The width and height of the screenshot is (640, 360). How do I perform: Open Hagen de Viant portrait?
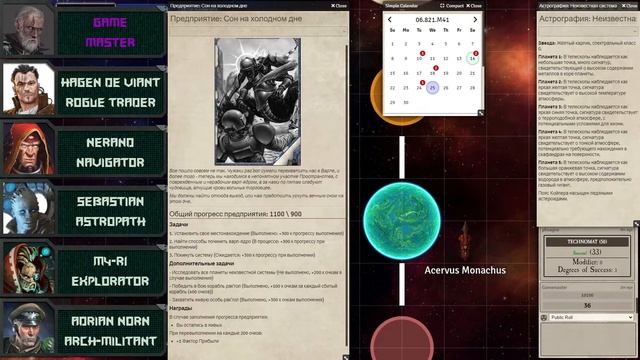[x=29, y=89]
